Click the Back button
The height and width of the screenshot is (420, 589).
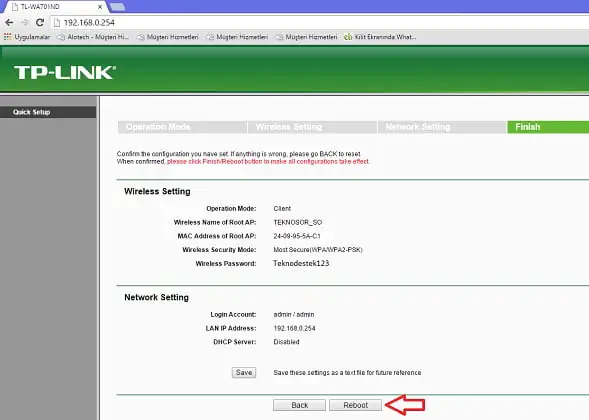click(x=299, y=405)
